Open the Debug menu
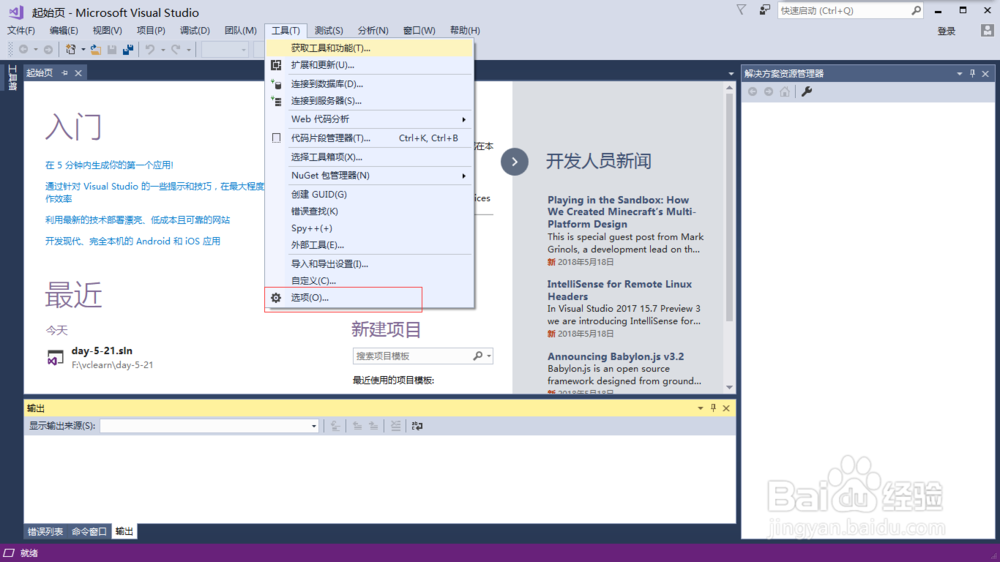 195,31
